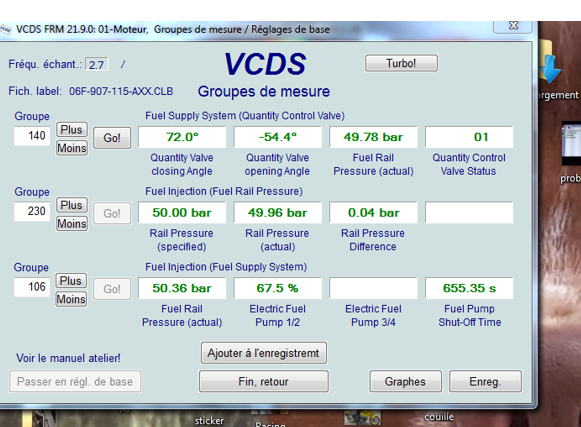Close the VCDS measuring groups window
Screen dimensions: 581x427
(513, 26)
